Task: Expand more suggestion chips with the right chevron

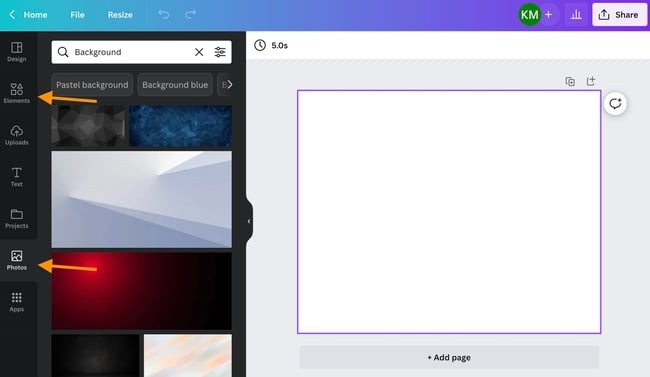Action: (x=229, y=85)
